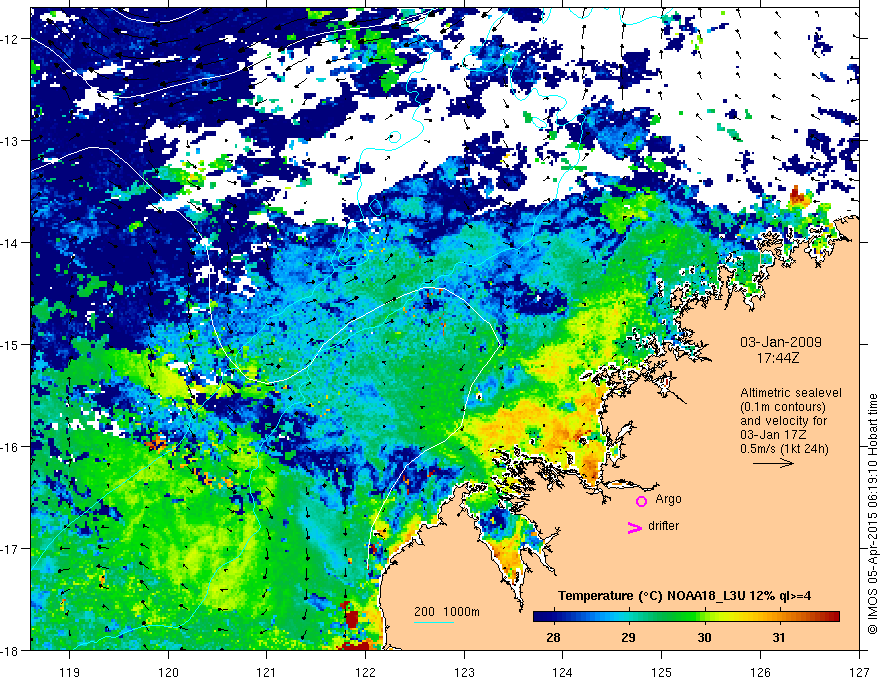Click the latitude axis label -13

point(10,141)
